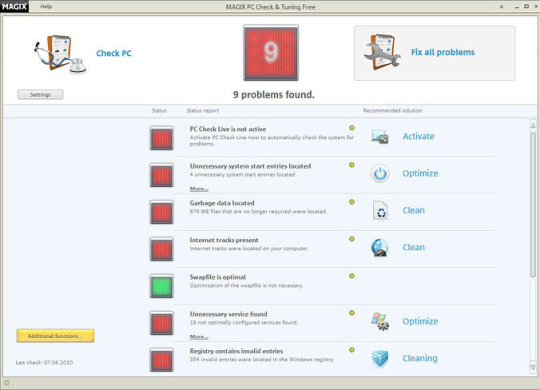The height and width of the screenshot is (390, 540).
Task: Click the blue cube registry icon
Action: pos(380,358)
